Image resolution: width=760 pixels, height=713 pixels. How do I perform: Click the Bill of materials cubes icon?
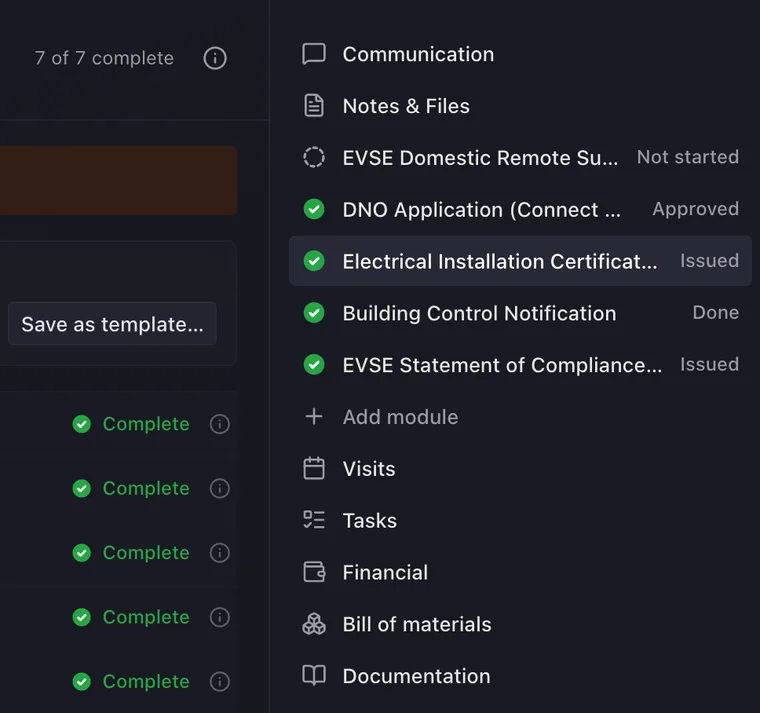coord(314,624)
